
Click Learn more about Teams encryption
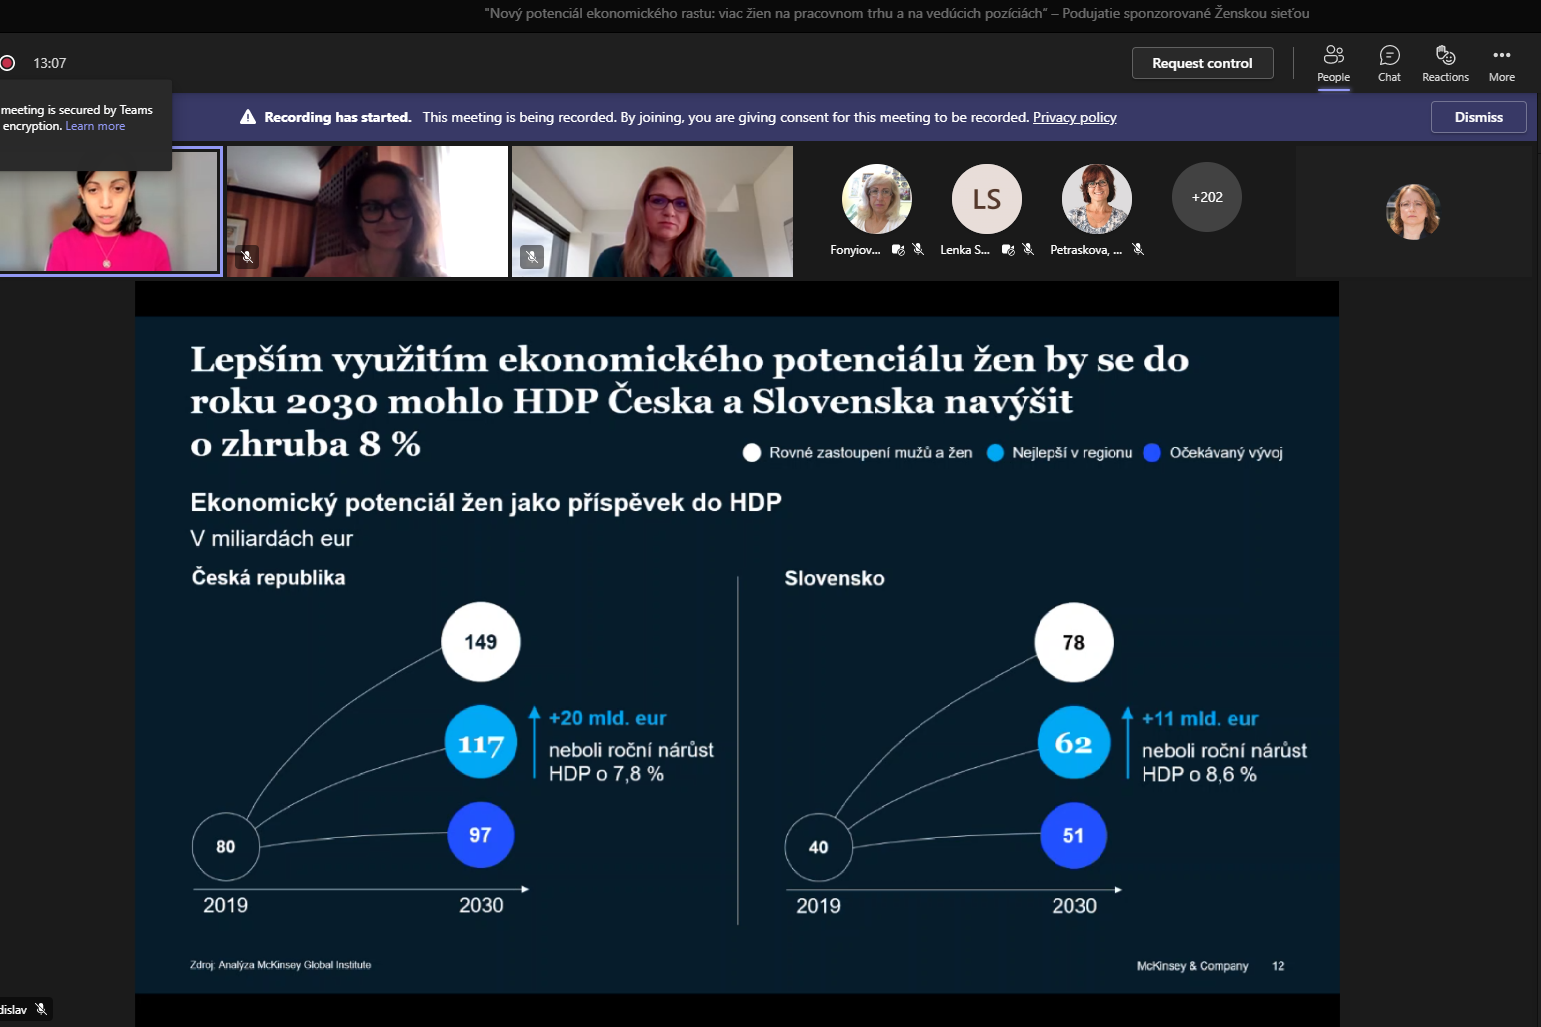tap(95, 127)
